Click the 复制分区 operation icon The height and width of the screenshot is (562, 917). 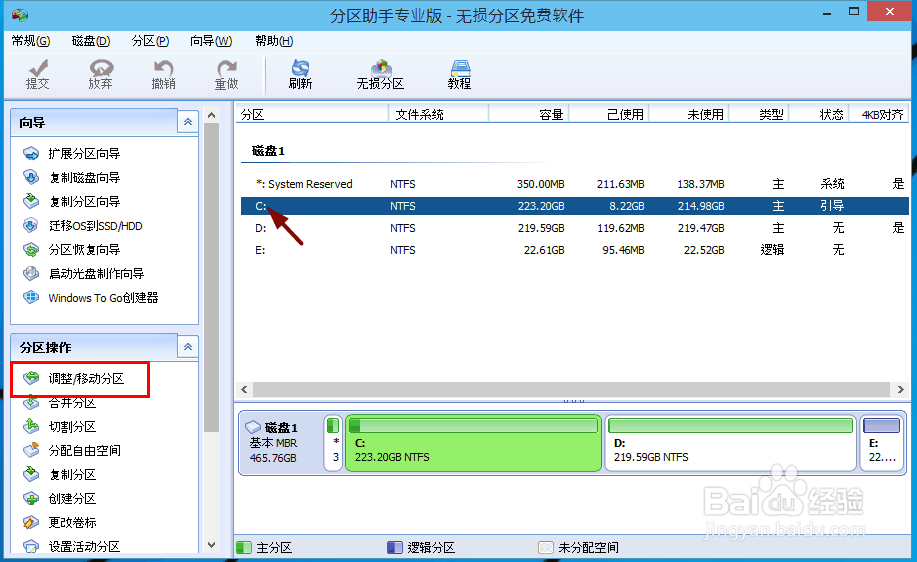[x=31, y=474]
